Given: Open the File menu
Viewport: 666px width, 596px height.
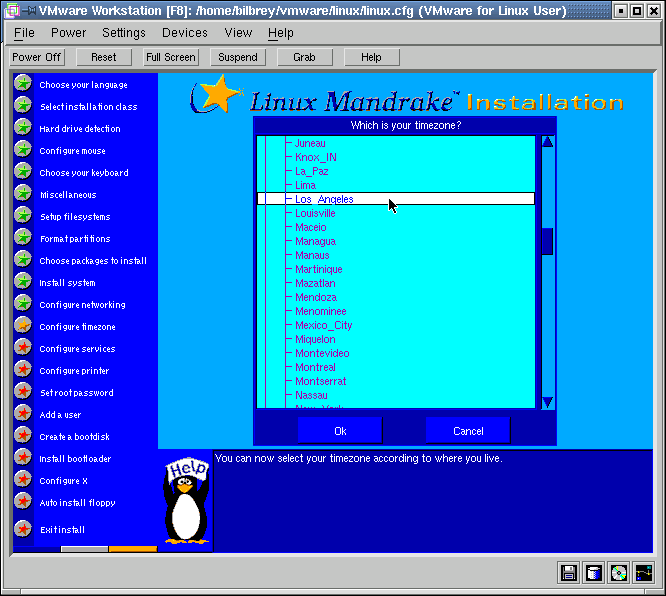Looking at the screenshot, I should pos(24,33).
